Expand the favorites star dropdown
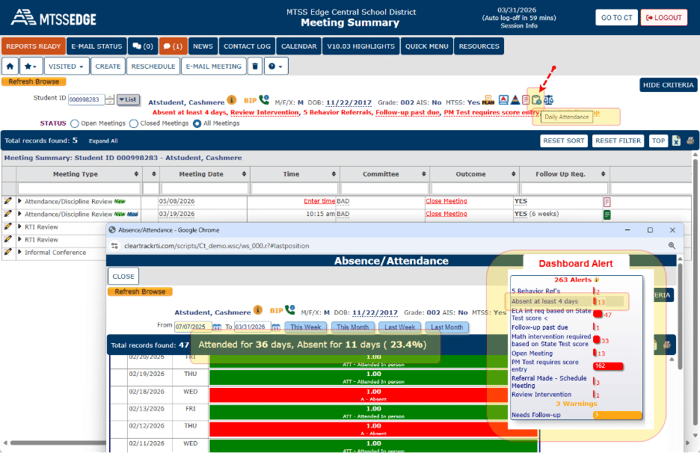 point(32,66)
